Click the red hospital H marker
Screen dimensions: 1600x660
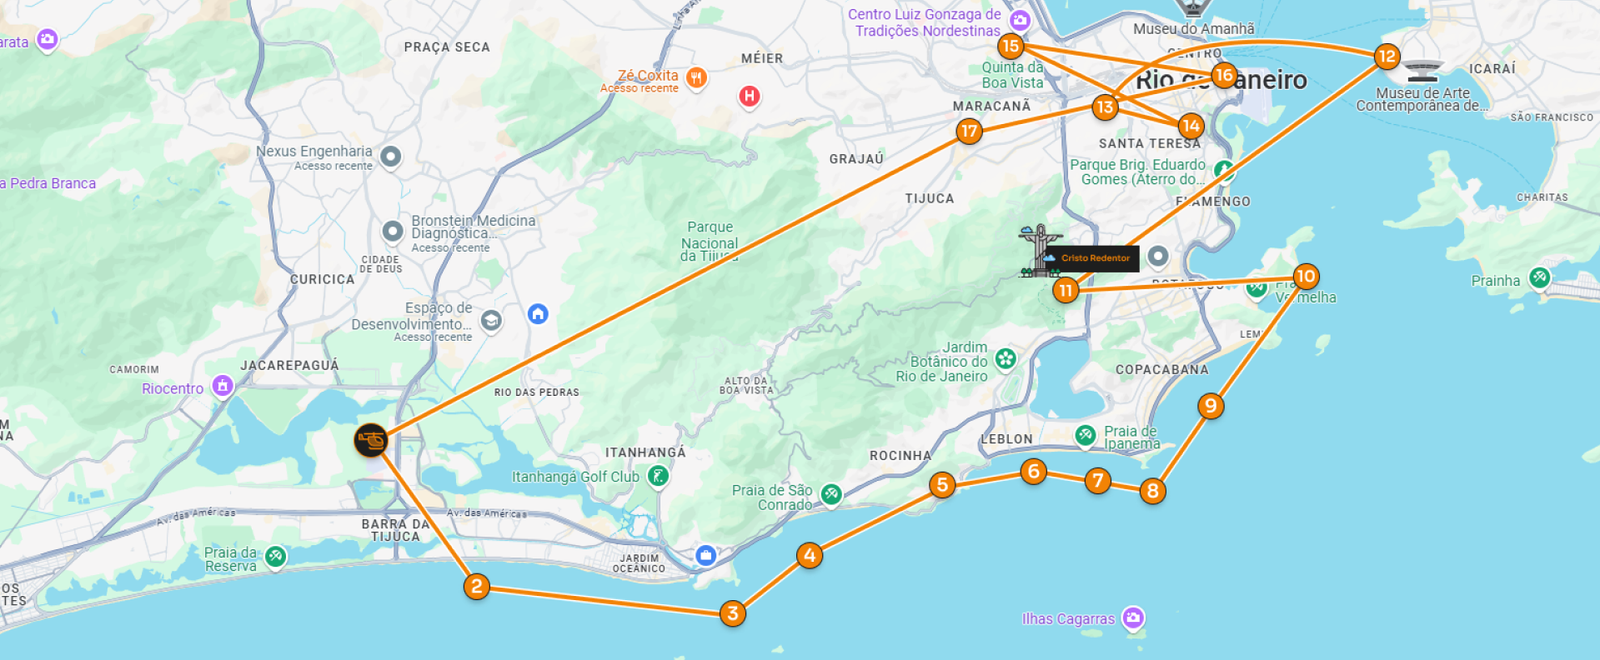[749, 96]
